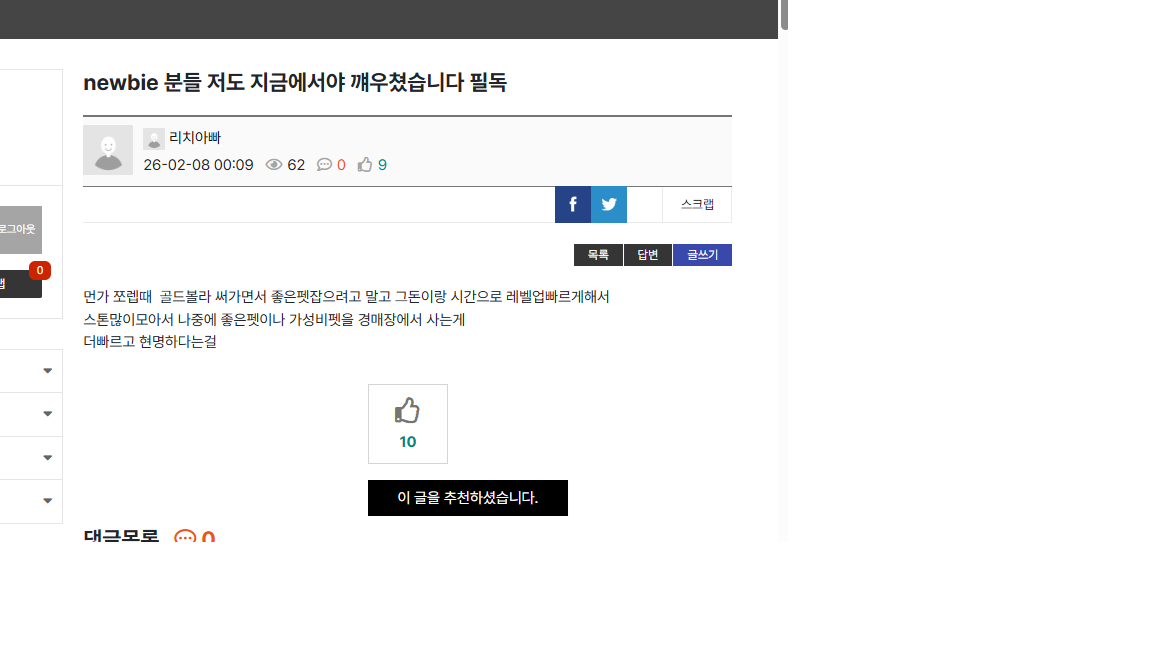Click the comment bubble icon in post header
Screen dimensions: 1152x648
[324, 165]
